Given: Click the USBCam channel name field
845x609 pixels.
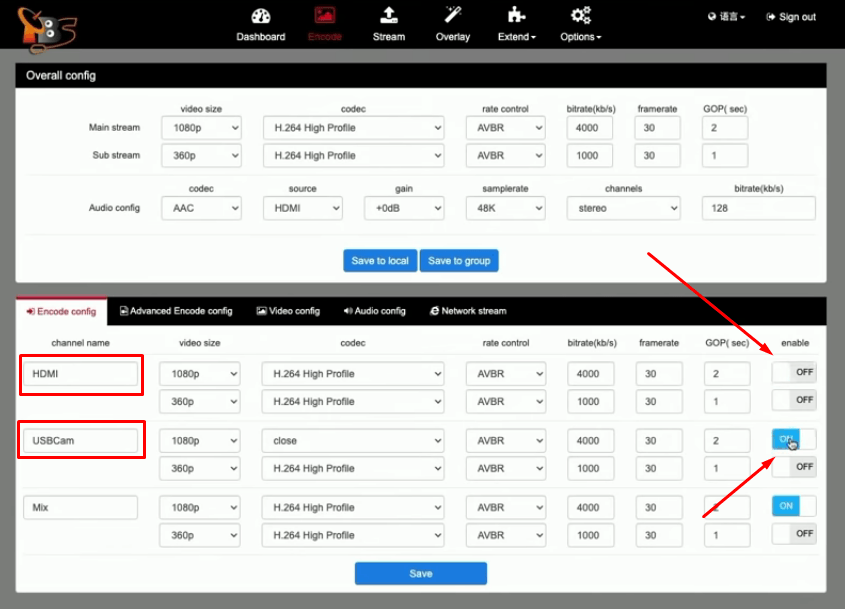Looking at the screenshot, I should tap(80, 441).
